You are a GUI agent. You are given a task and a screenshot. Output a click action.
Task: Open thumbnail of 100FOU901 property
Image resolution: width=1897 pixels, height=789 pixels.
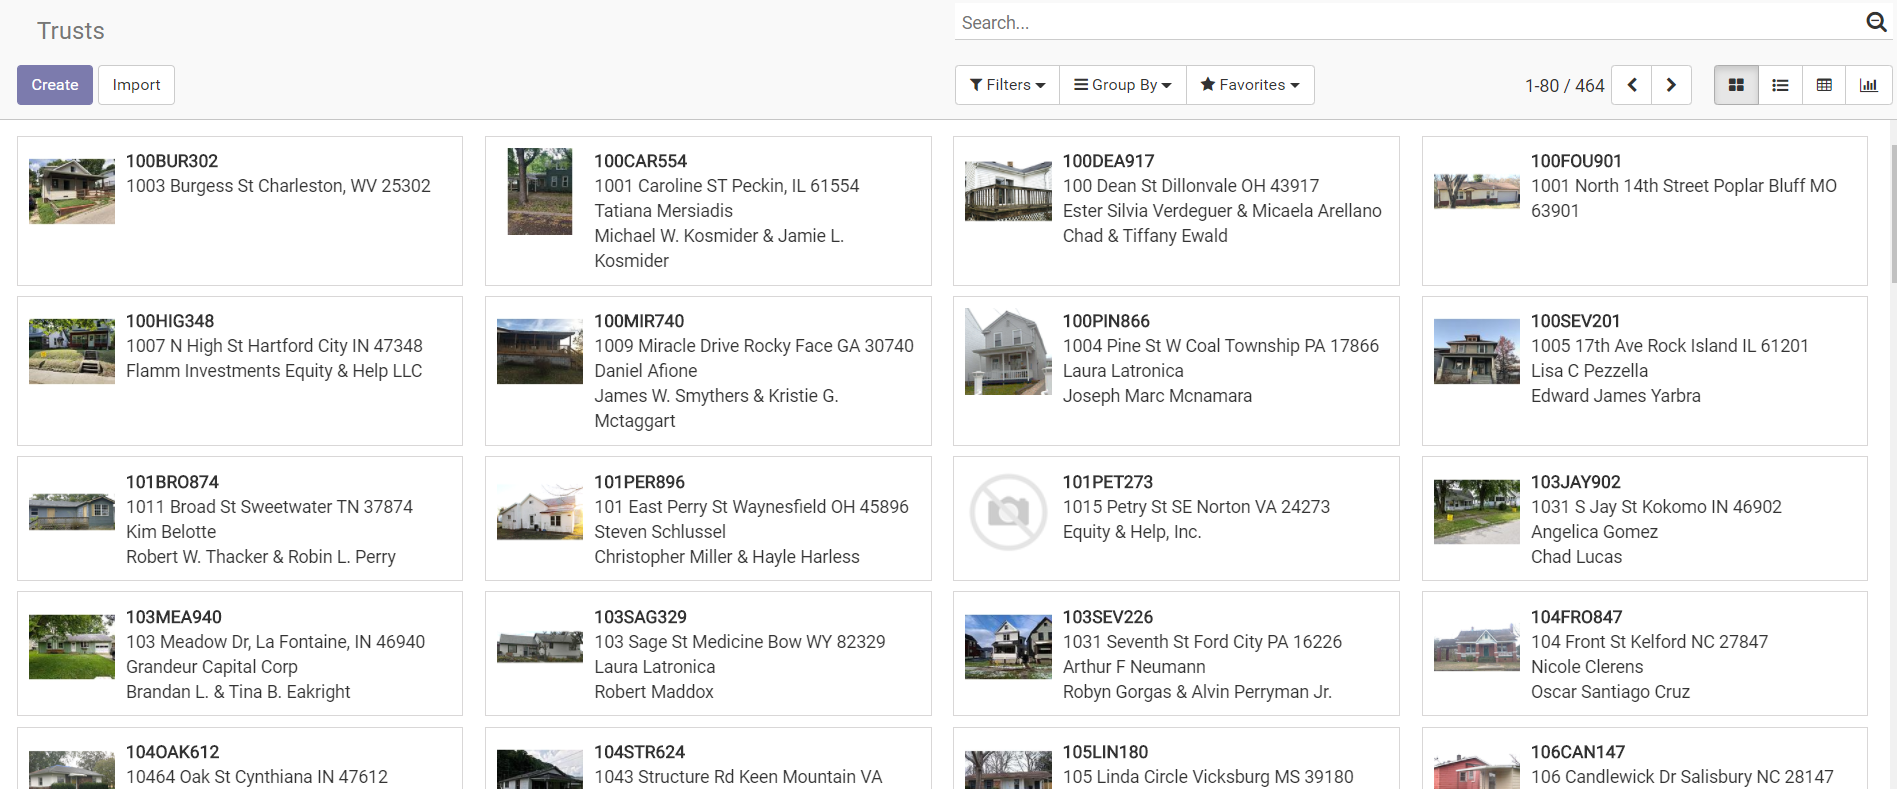tap(1476, 191)
